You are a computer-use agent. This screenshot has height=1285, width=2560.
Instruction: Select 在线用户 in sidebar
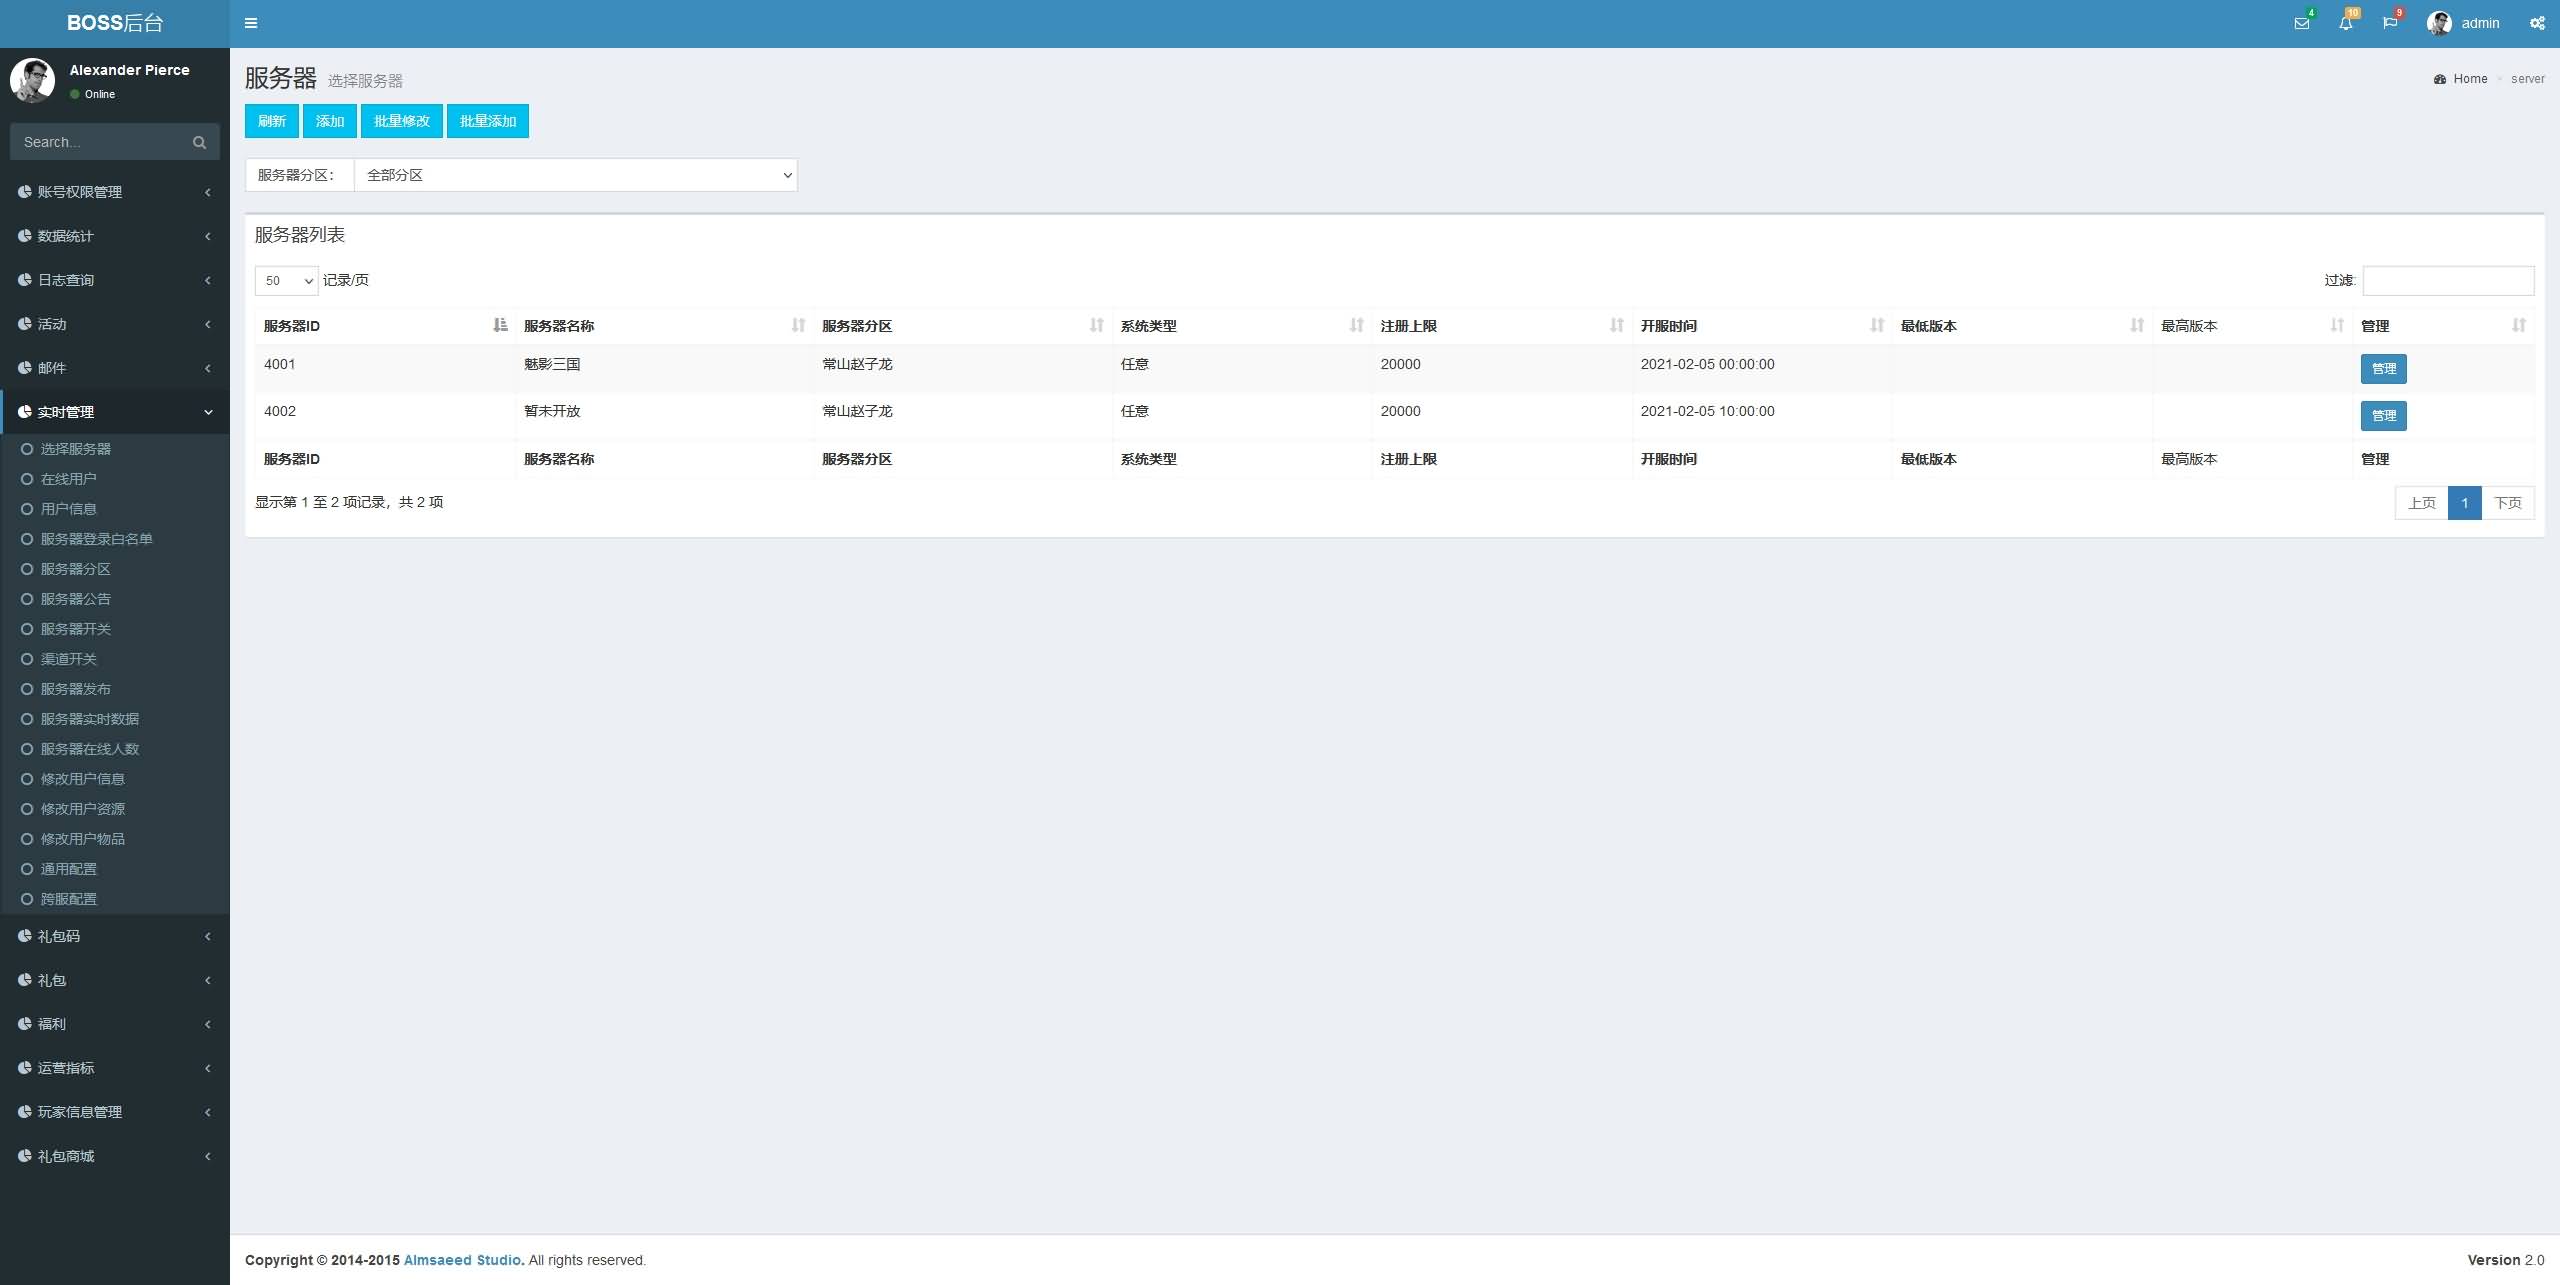(x=68, y=479)
